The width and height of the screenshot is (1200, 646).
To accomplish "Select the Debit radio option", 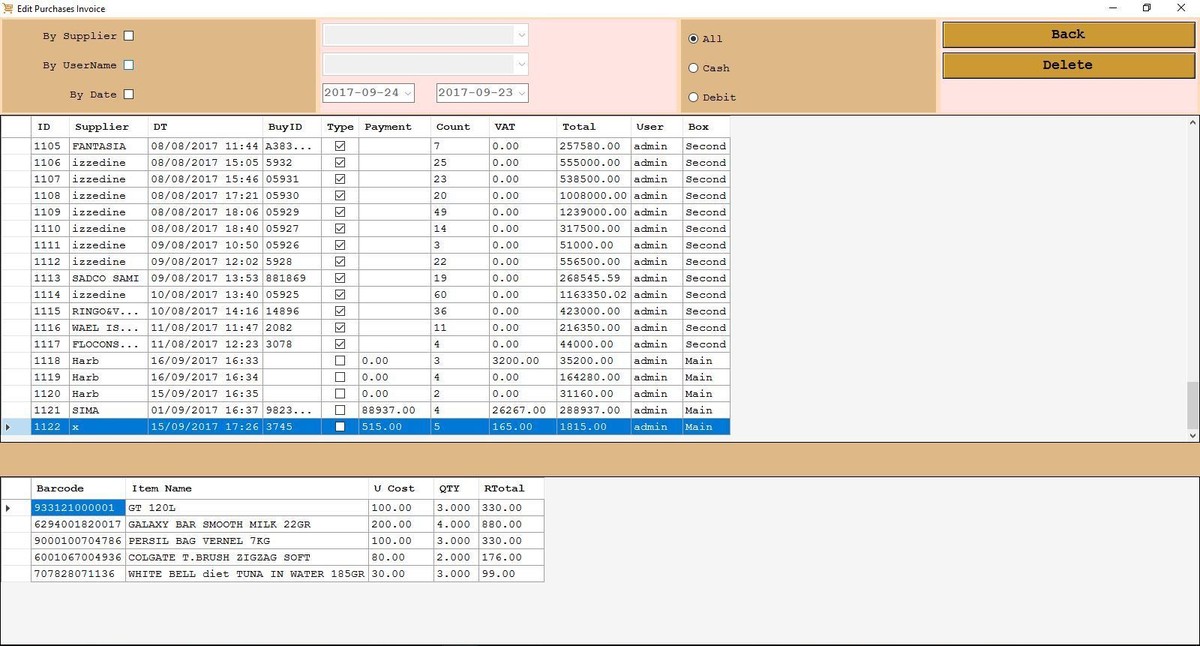I will [x=694, y=97].
